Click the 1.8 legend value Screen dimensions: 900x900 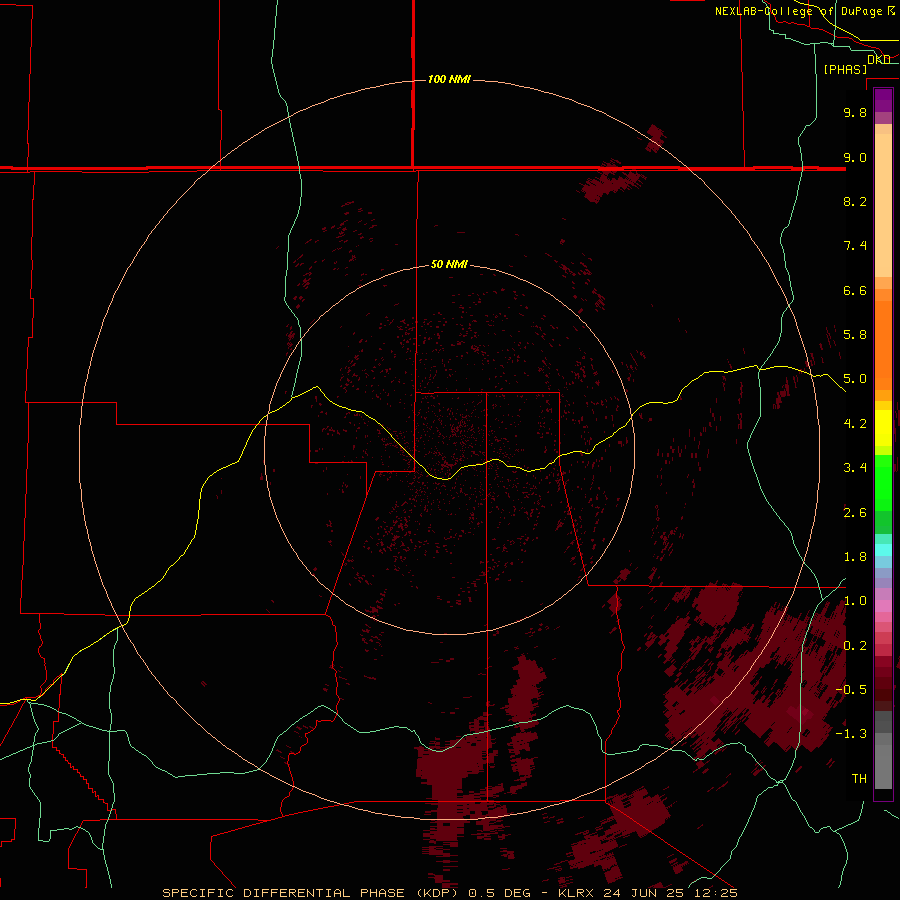[x=855, y=557]
